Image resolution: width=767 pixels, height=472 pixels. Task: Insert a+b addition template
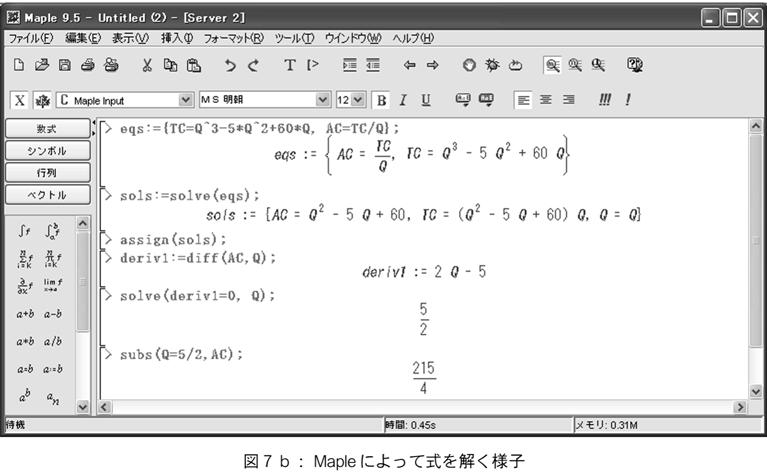point(25,314)
